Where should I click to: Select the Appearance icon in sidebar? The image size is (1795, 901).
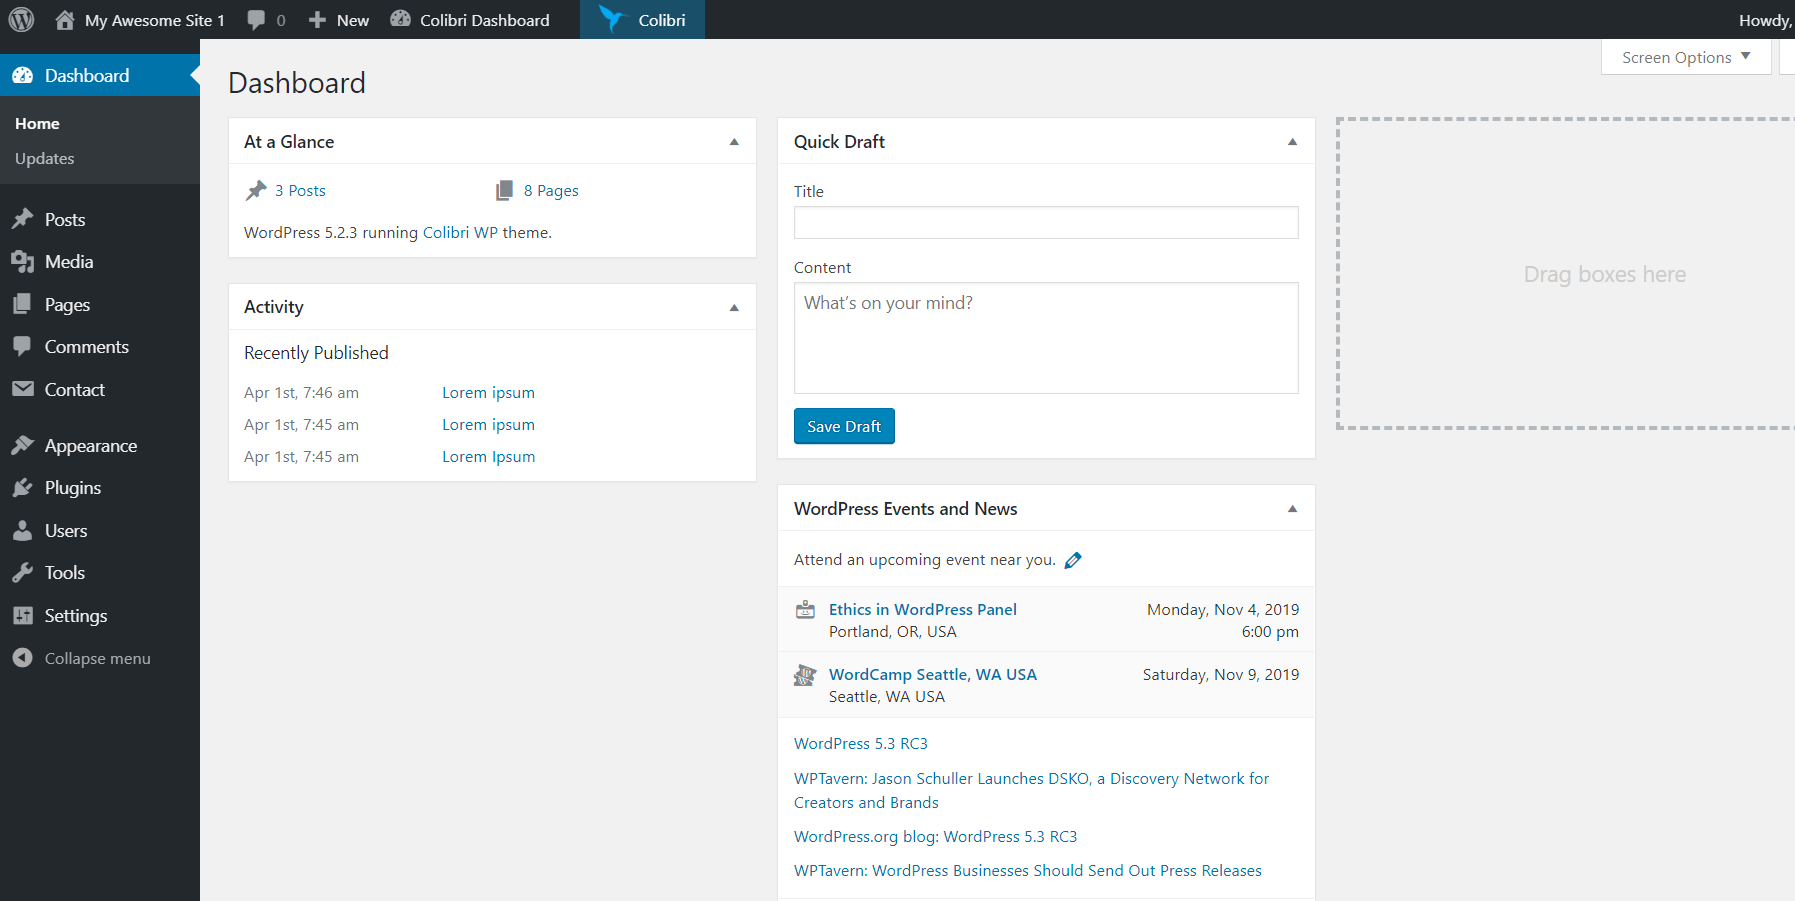click(24, 445)
